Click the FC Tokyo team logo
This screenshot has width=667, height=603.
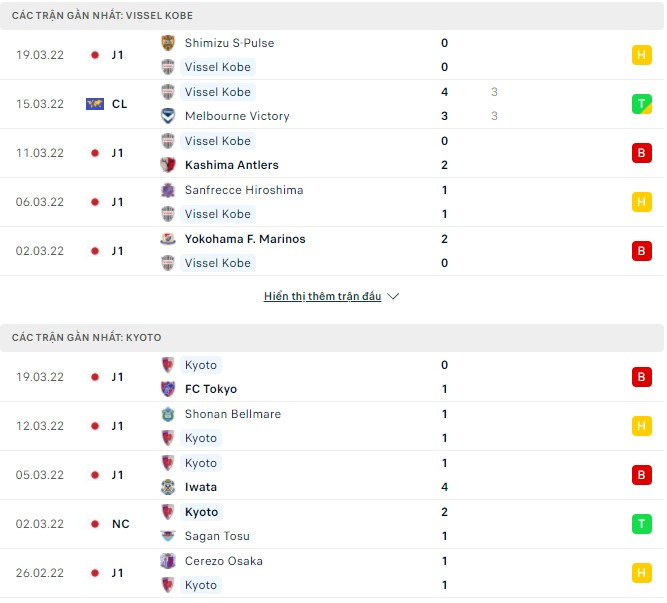(x=168, y=389)
